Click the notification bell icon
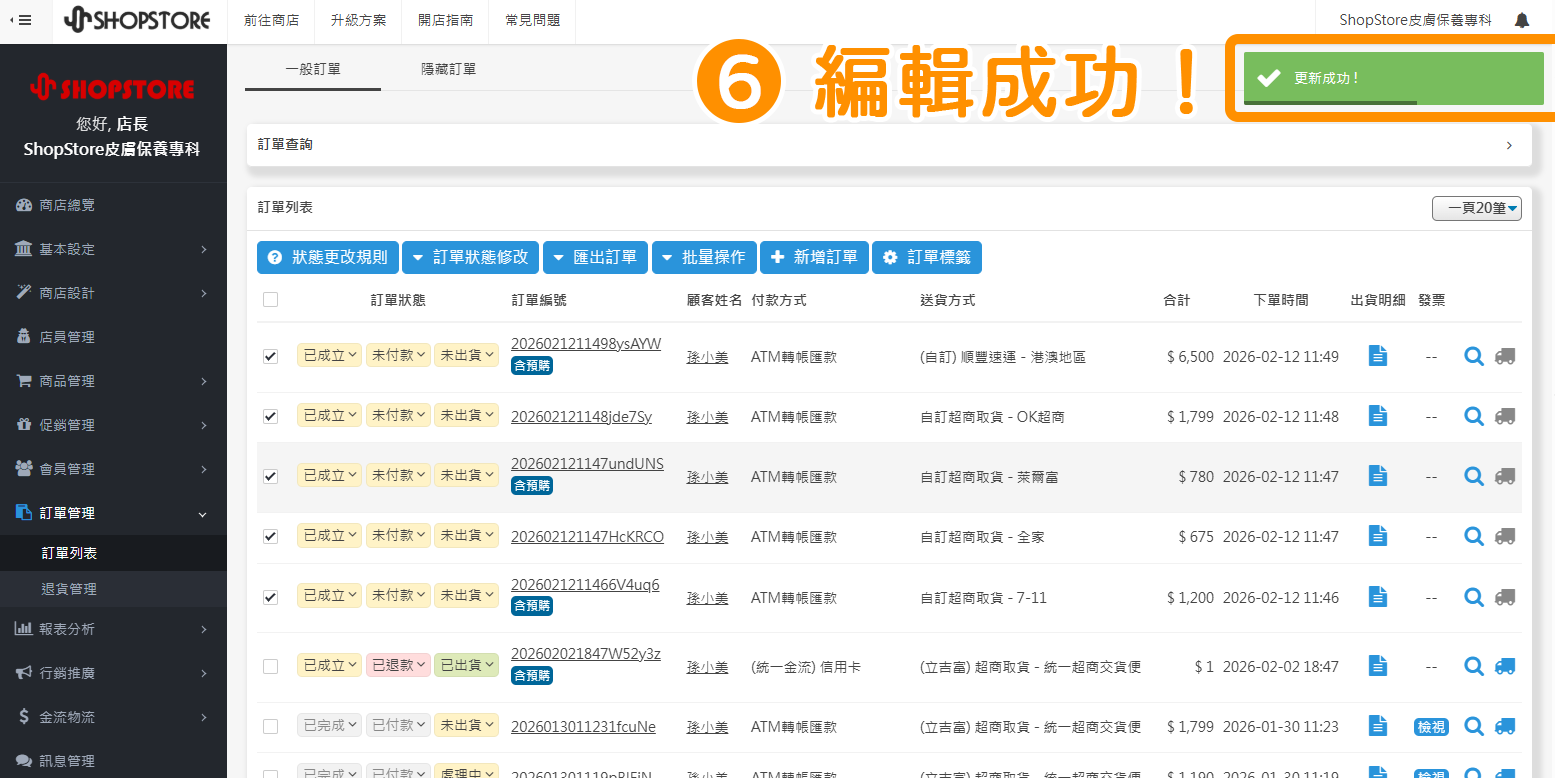 coord(1522,20)
